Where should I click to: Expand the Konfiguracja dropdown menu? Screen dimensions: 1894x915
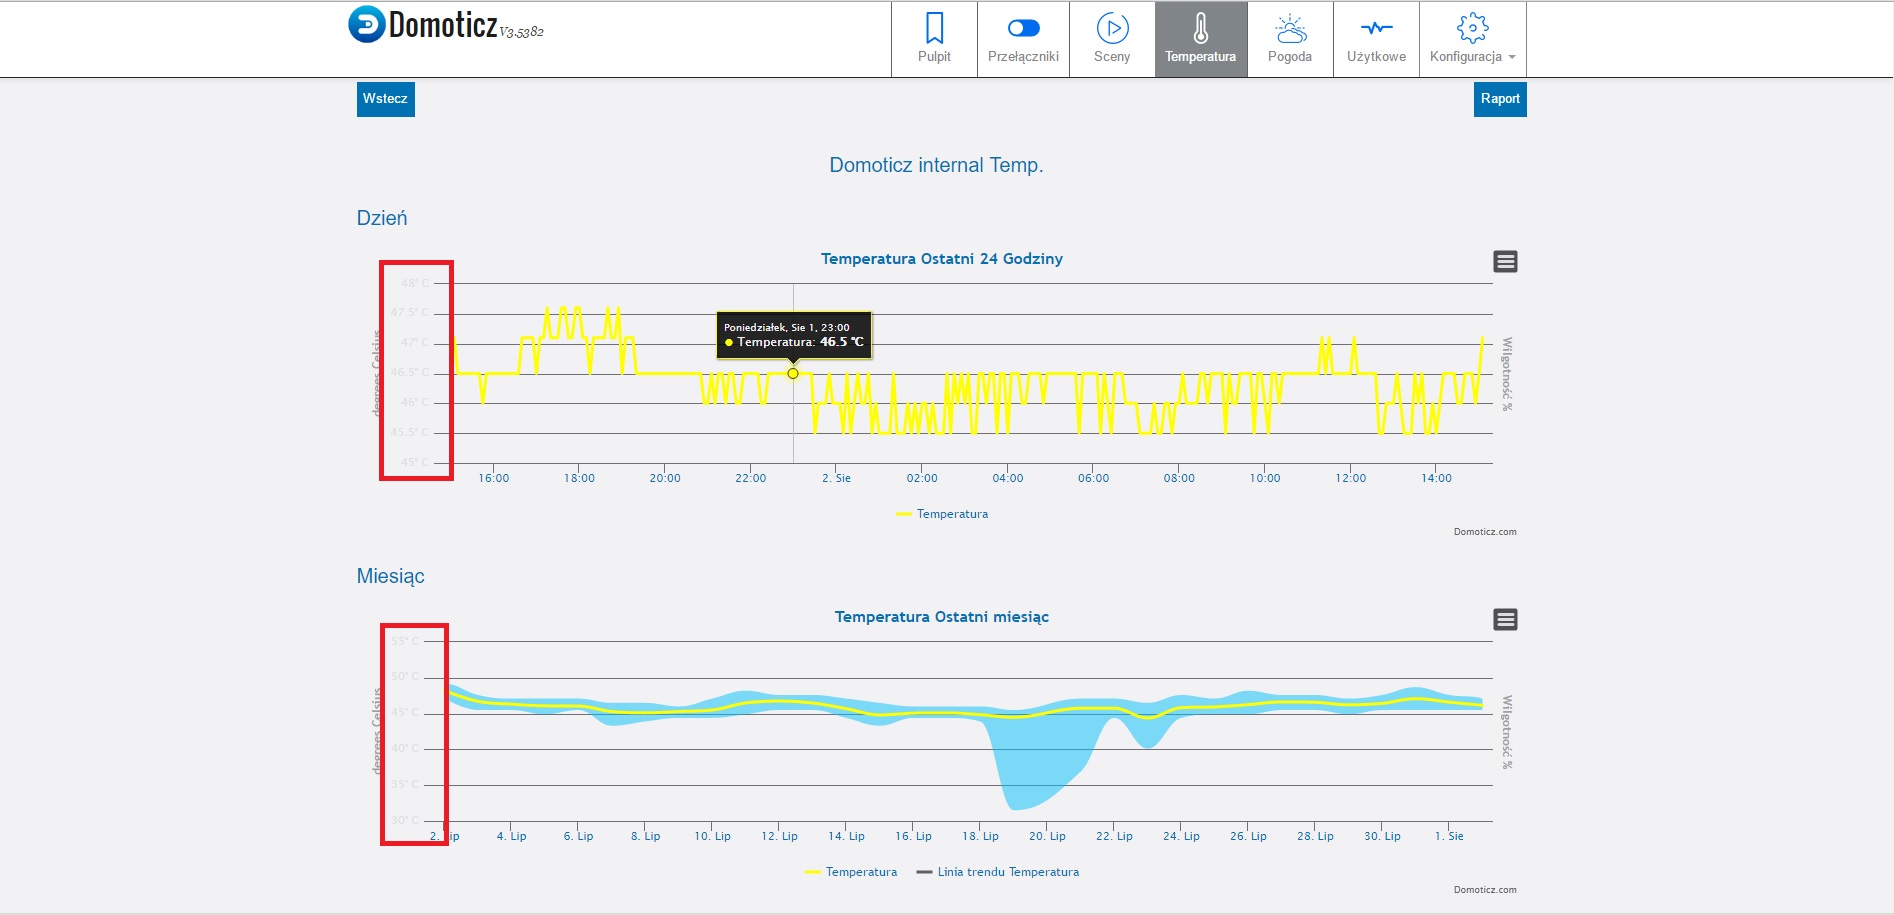pyautogui.click(x=1472, y=39)
